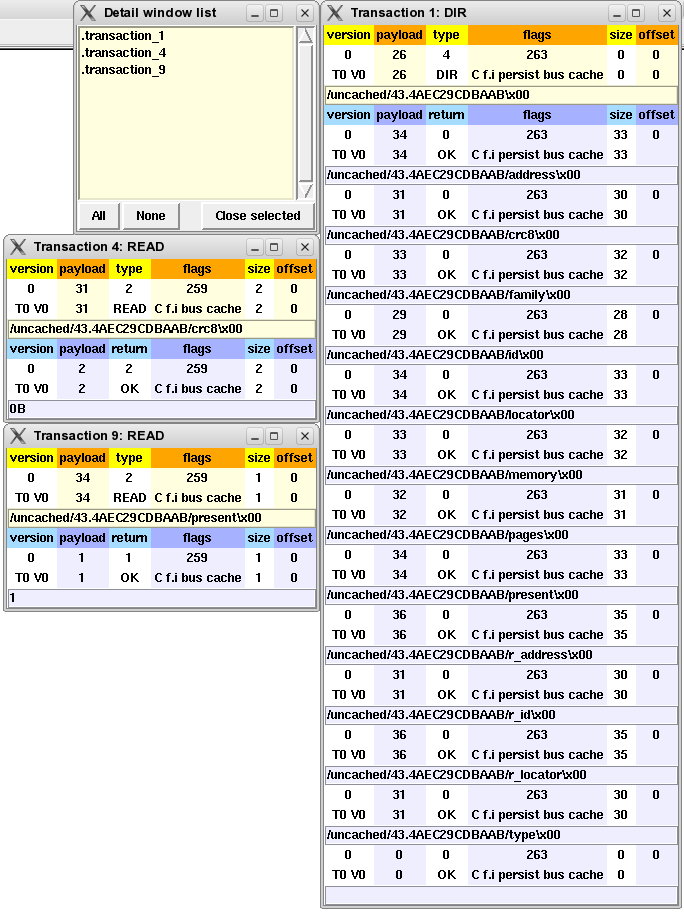Image resolution: width=684 pixels, height=912 pixels.
Task: Click X icon in Detail window list title
Action: [88, 13]
